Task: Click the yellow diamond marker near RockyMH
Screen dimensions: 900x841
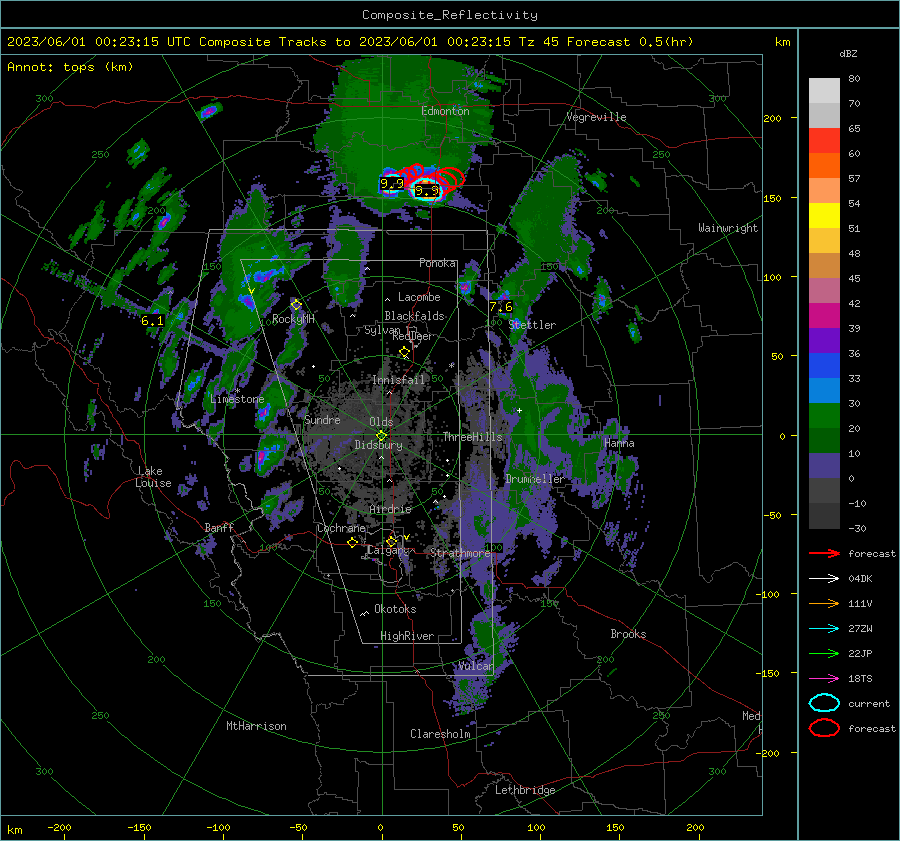Action: pos(296,304)
